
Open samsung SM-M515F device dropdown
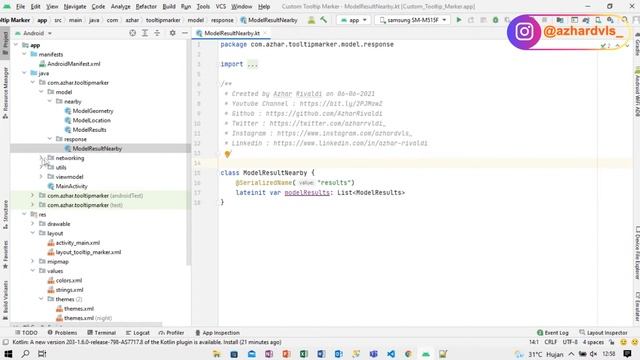(413, 20)
